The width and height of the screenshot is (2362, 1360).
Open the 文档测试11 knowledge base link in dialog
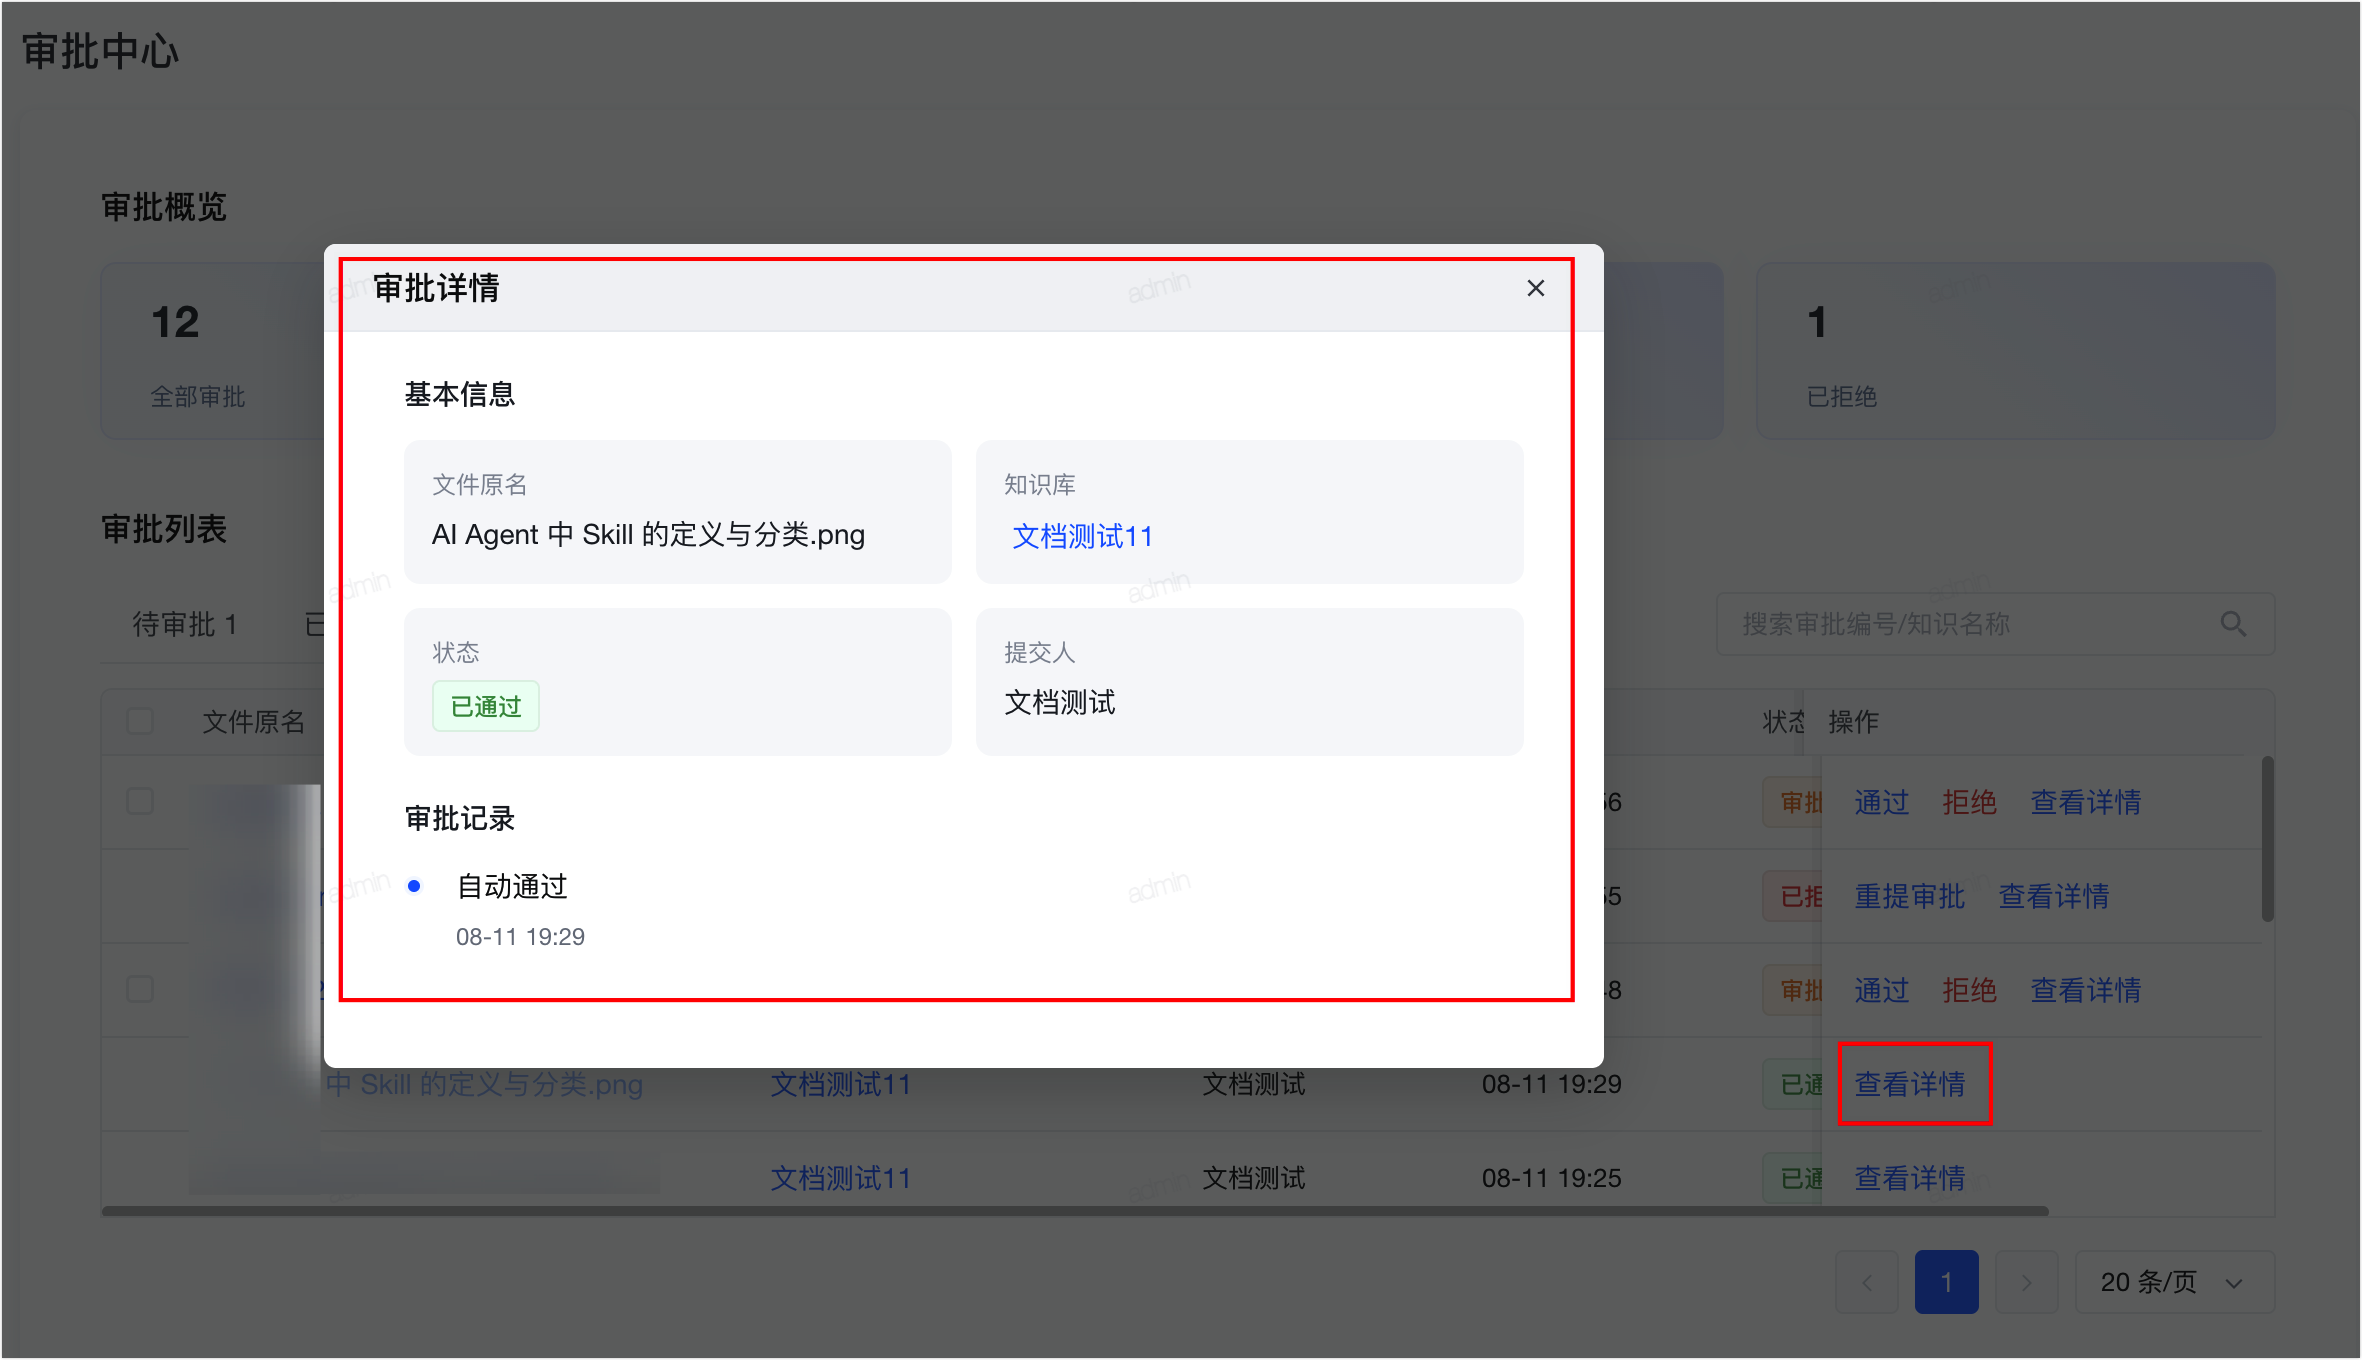tap(1082, 537)
